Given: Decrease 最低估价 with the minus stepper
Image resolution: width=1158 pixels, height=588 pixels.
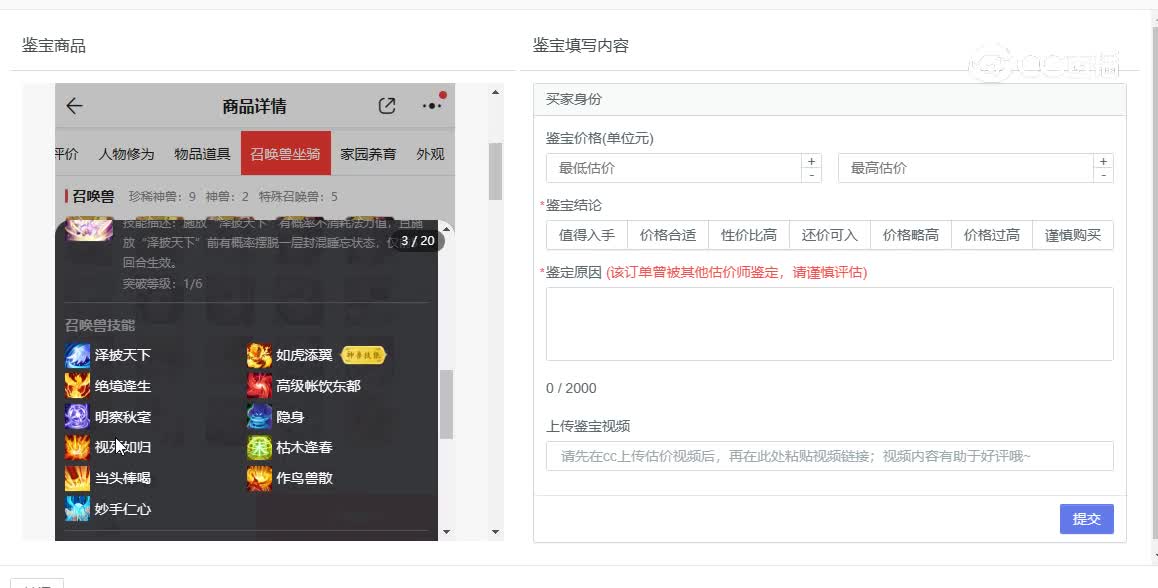Looking at the screenshot, I should point(812,175).
